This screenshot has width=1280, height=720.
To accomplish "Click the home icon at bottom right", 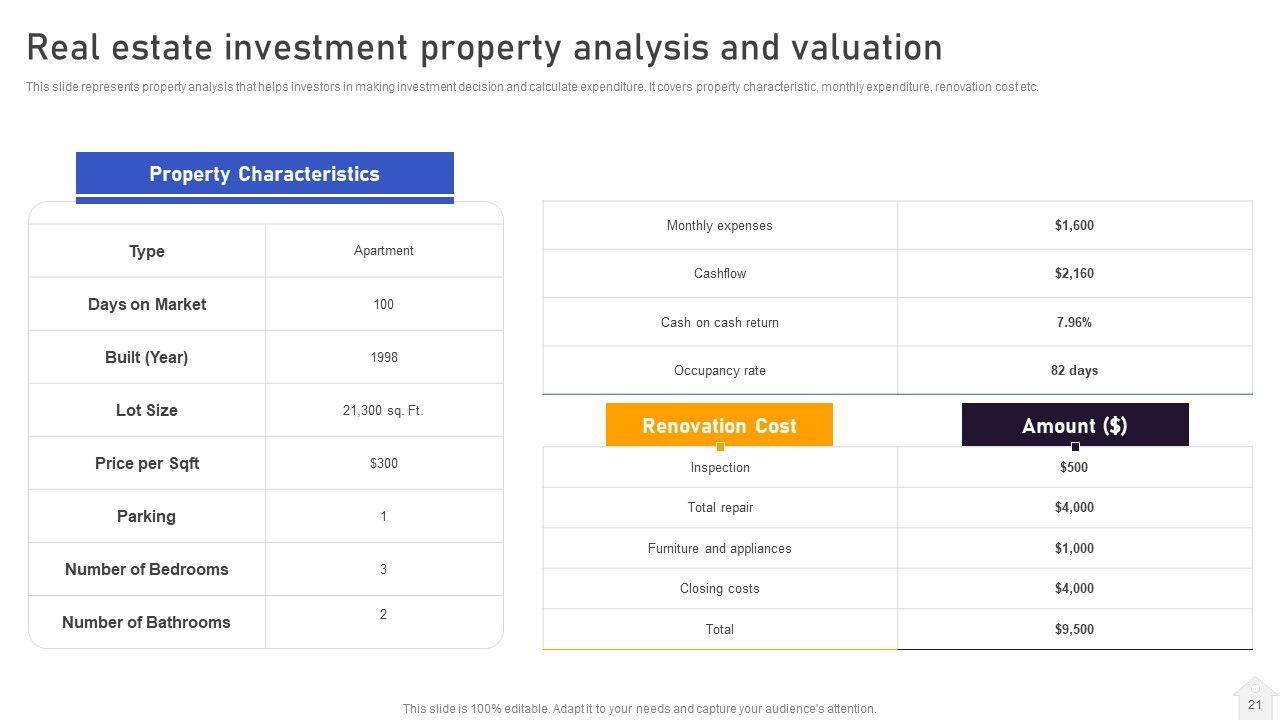I will tap(1255, 697).
